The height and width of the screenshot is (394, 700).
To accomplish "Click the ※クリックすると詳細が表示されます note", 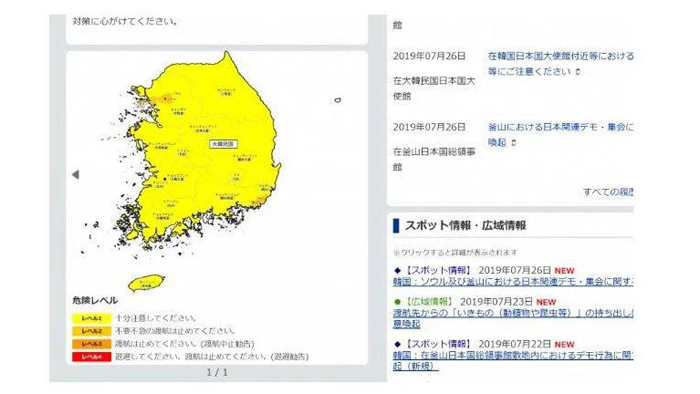I will point(455,253).
